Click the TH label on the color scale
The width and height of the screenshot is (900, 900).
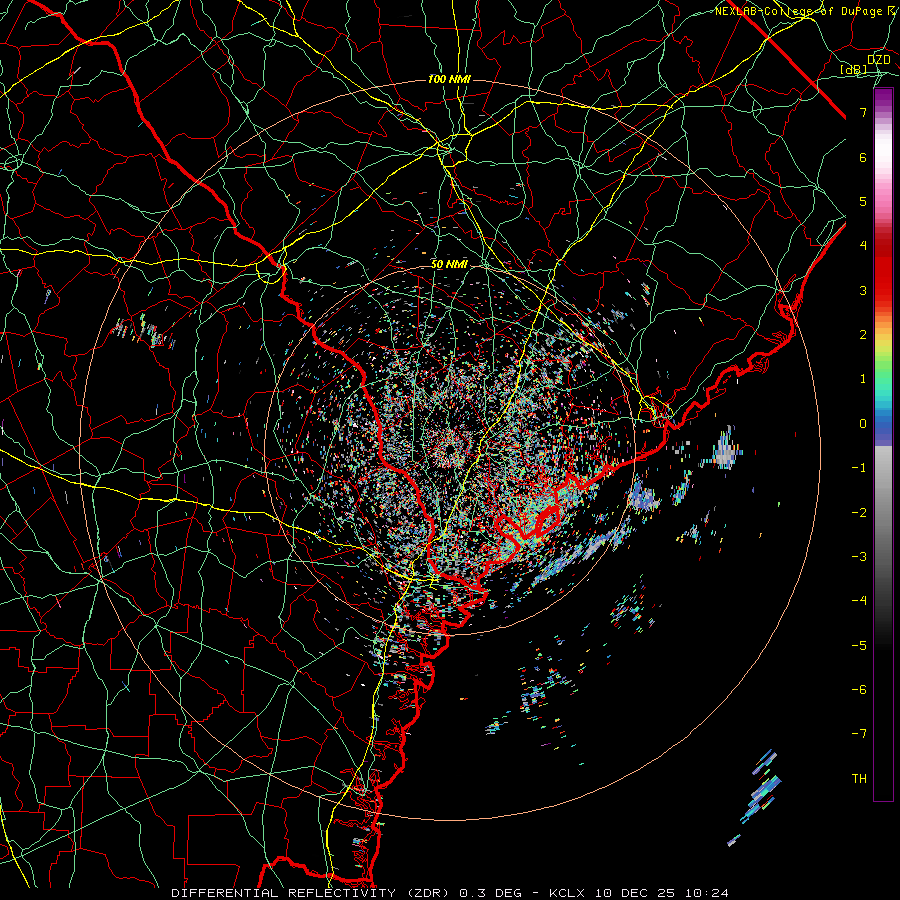[x=859, y=779]
